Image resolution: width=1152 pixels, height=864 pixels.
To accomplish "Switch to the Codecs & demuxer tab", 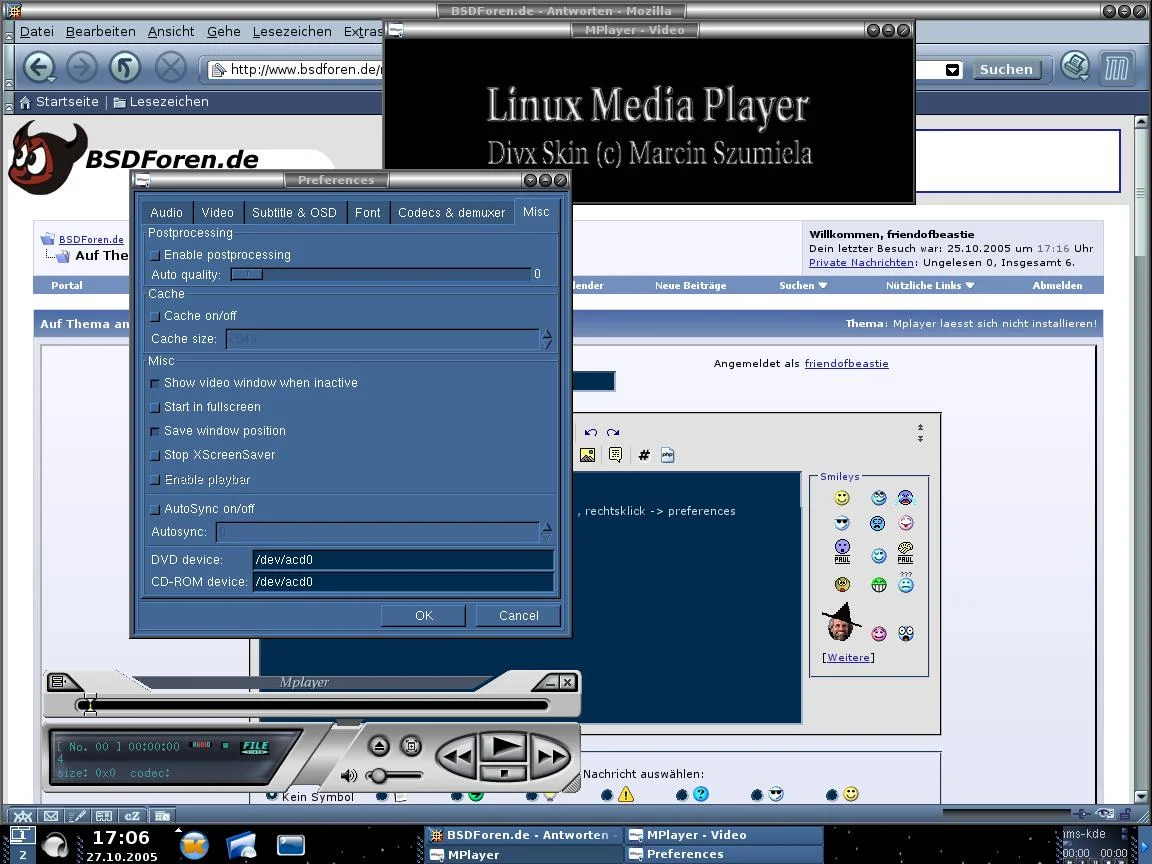I will 451,213.
